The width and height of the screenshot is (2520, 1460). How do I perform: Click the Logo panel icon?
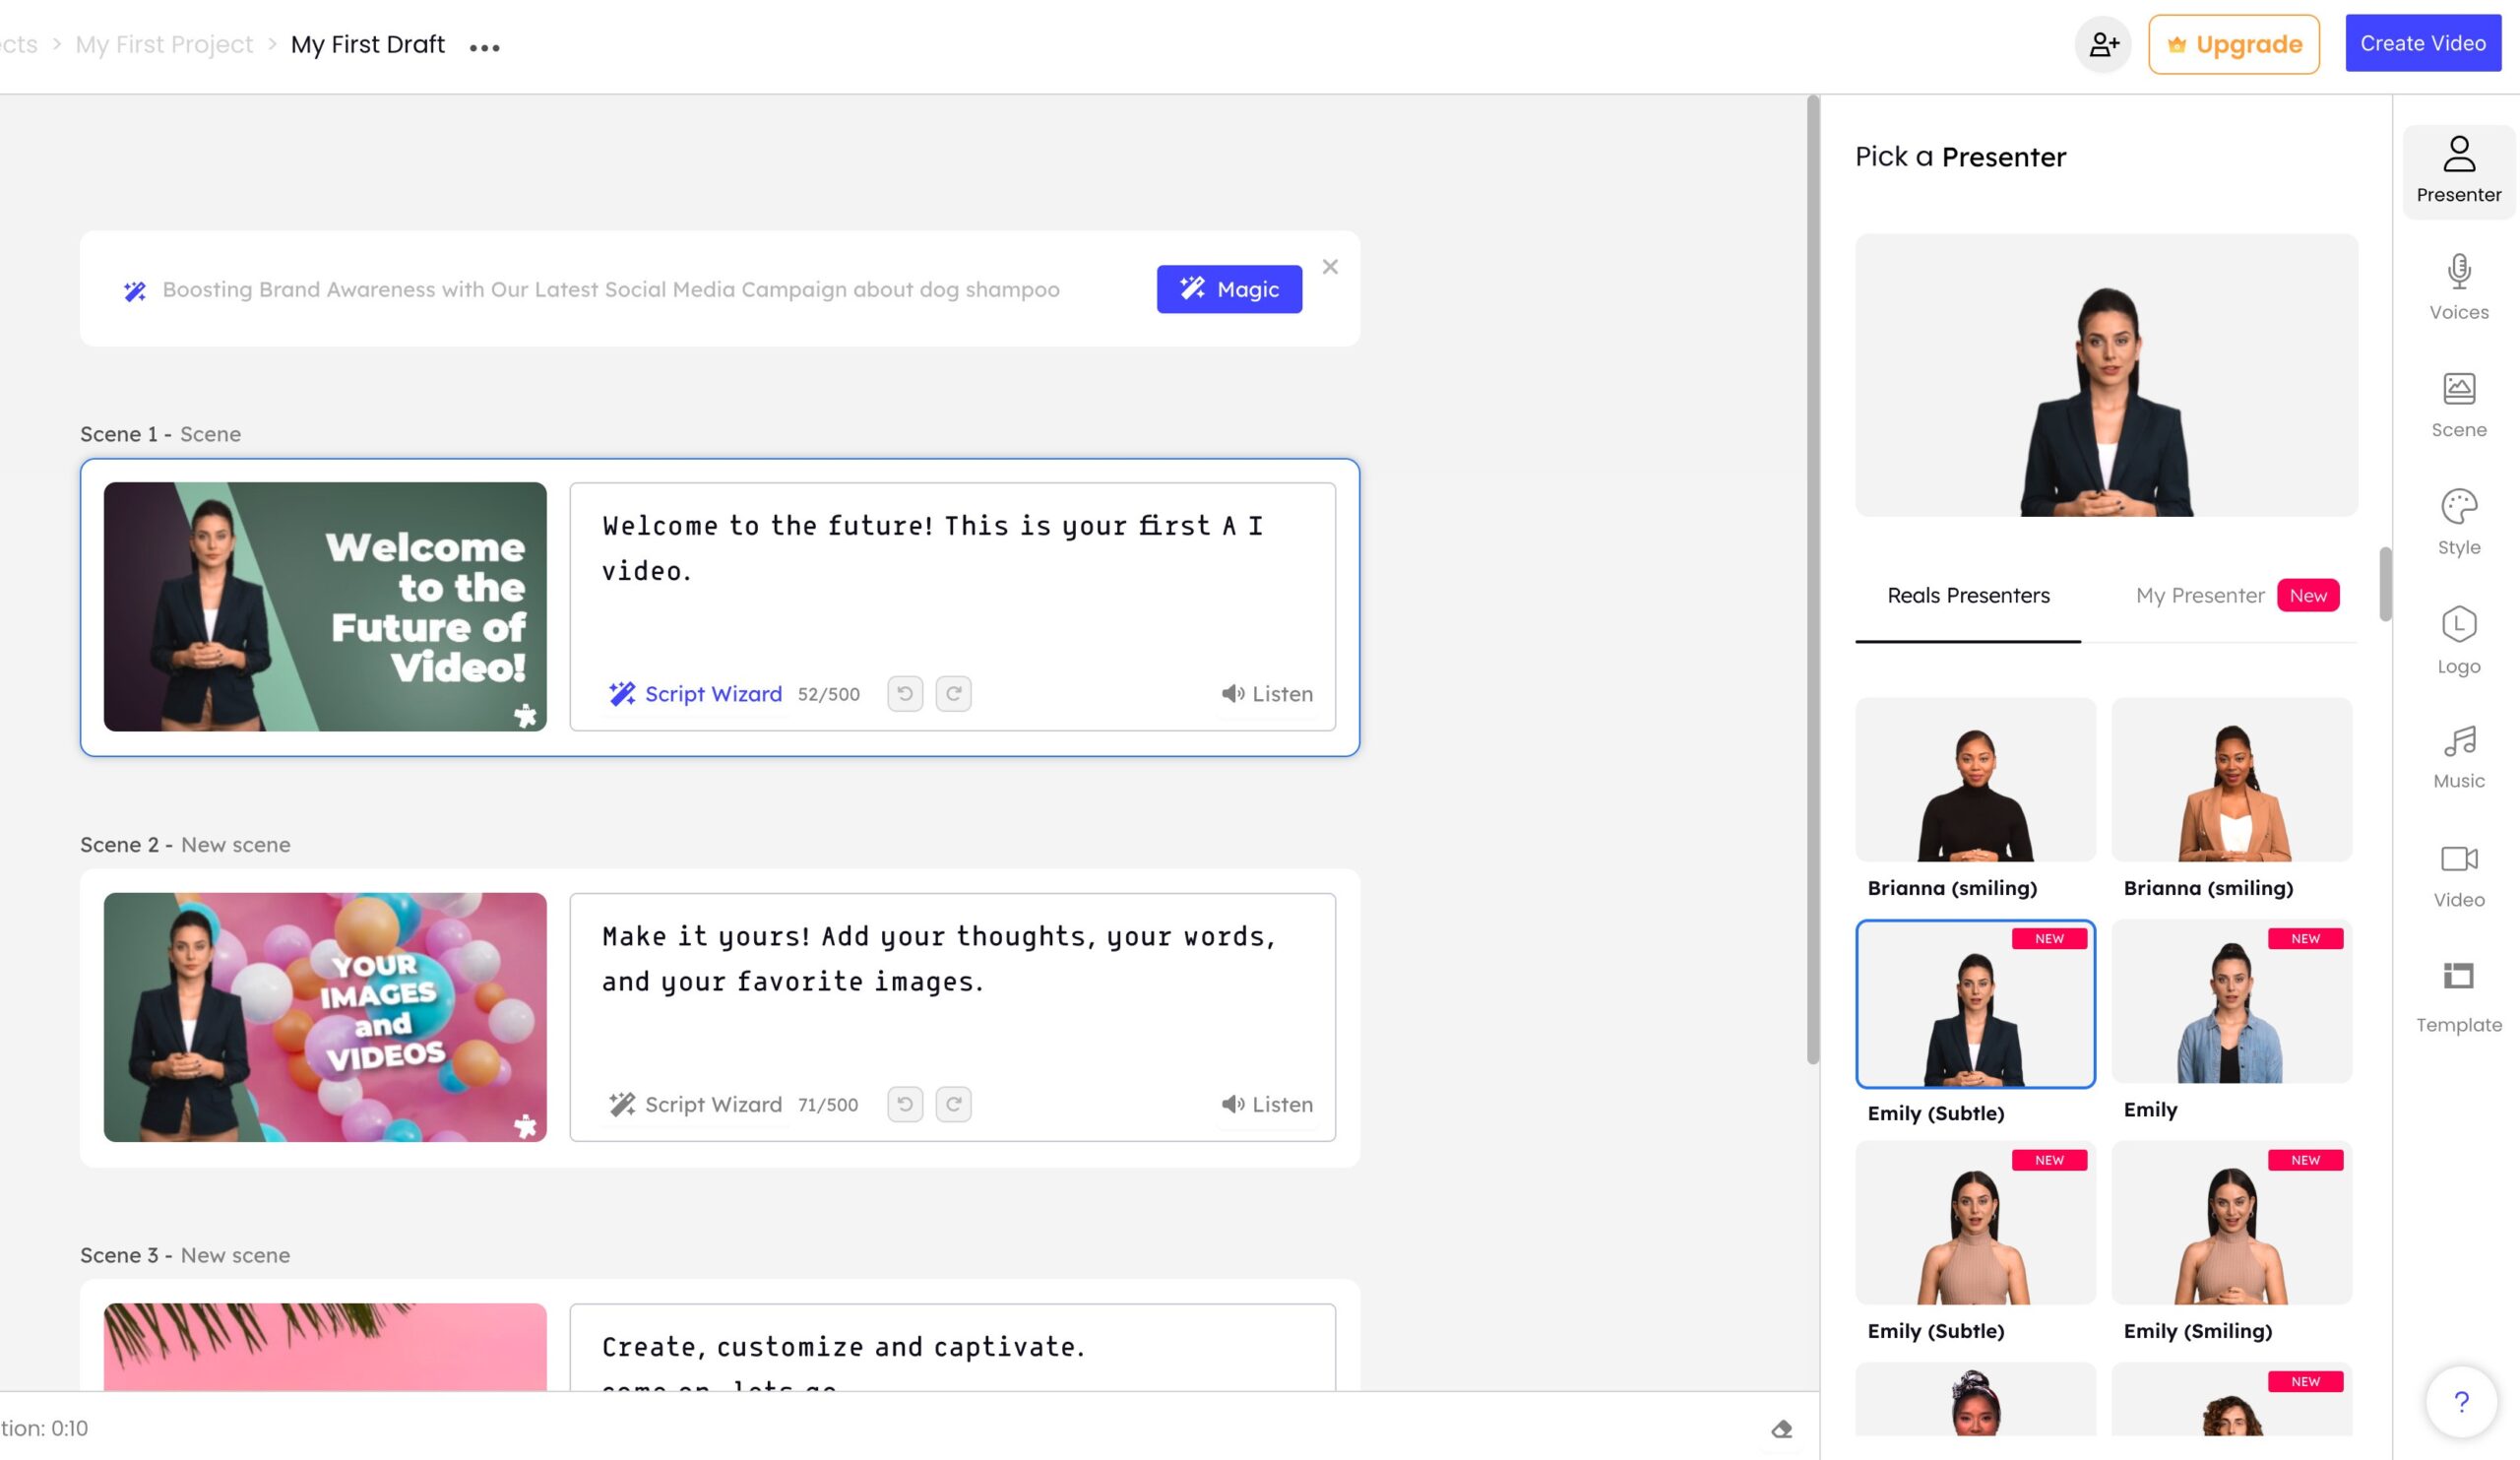pyautogui.click(x=2457, y=643)
